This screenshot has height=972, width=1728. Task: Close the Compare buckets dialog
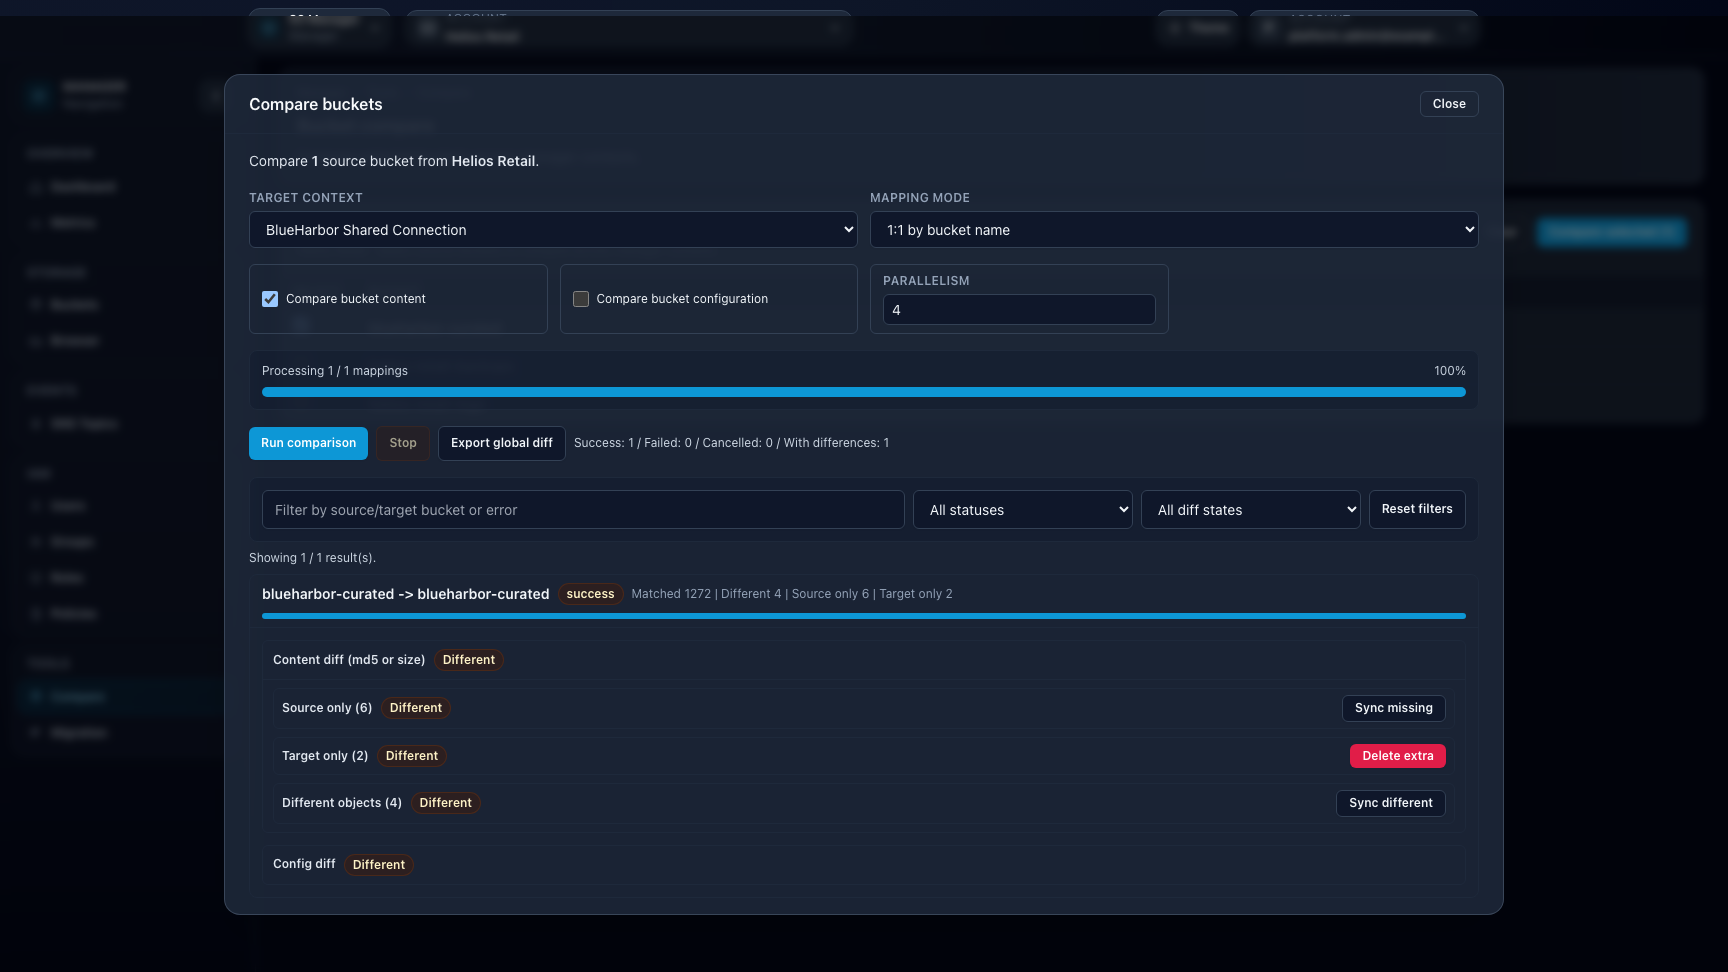(1448, 103)
